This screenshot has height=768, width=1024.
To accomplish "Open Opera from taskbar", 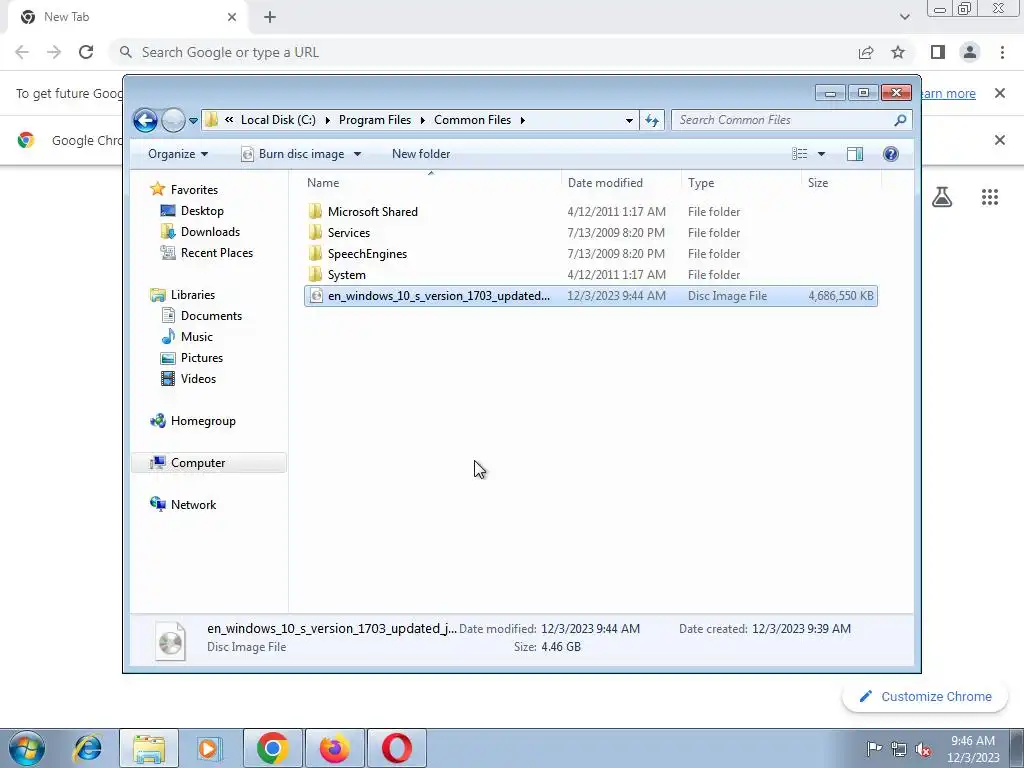I will coord(396,748).
